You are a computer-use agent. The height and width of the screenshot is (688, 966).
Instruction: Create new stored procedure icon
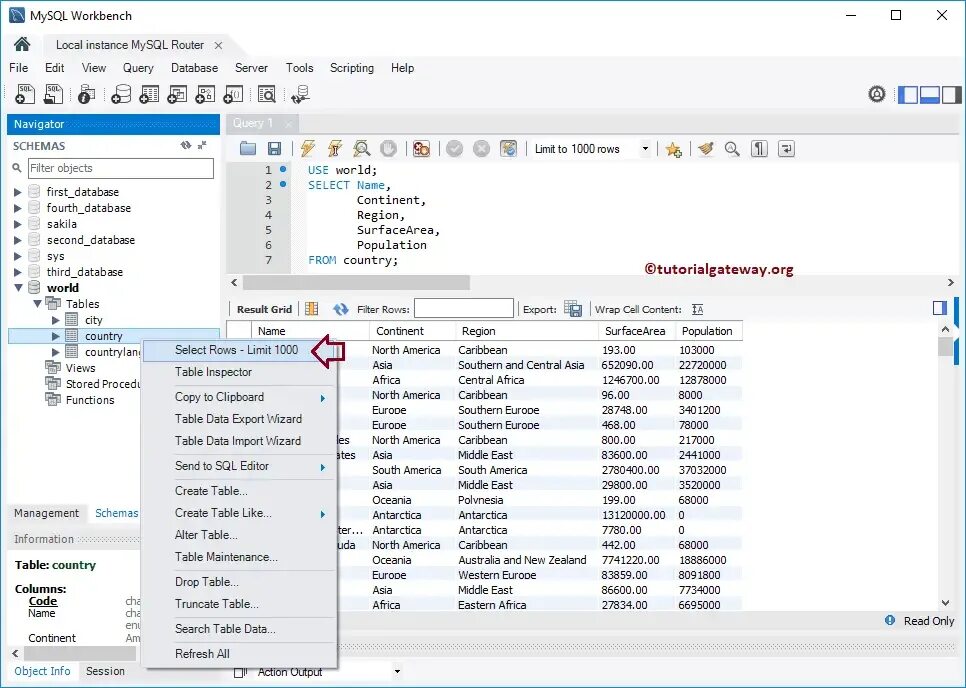click(205, 94)
